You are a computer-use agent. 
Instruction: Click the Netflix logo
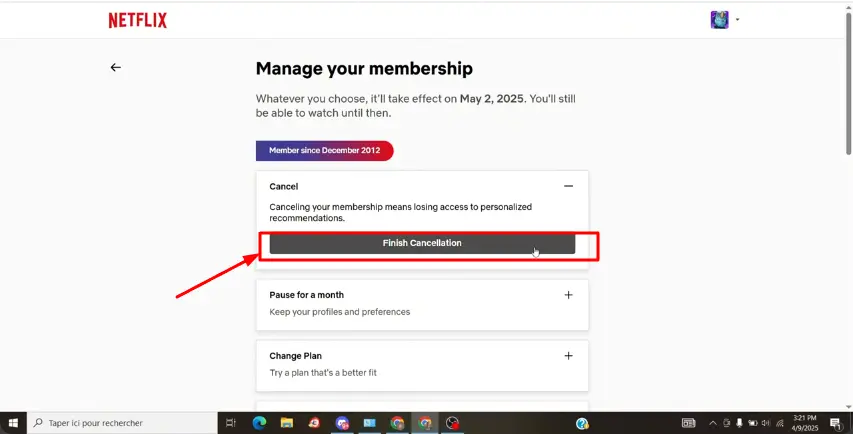[138, 20]
